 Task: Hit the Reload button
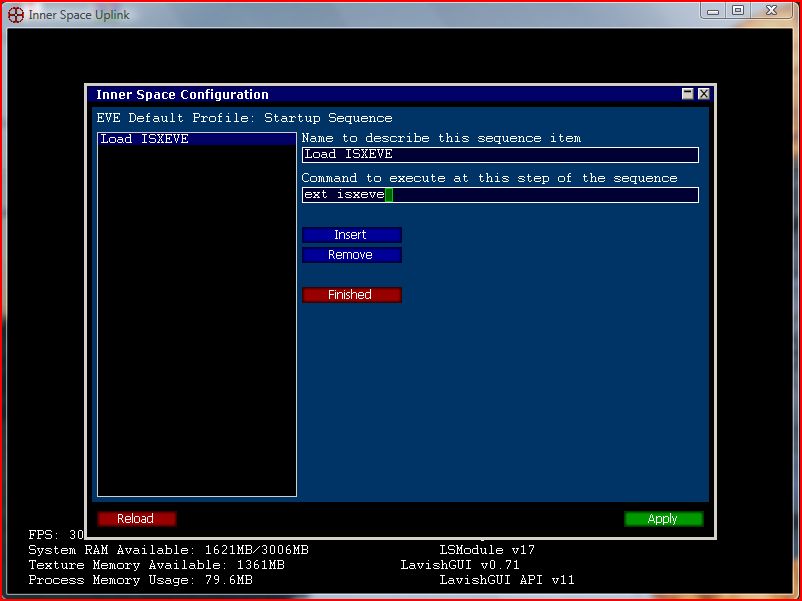136,519
